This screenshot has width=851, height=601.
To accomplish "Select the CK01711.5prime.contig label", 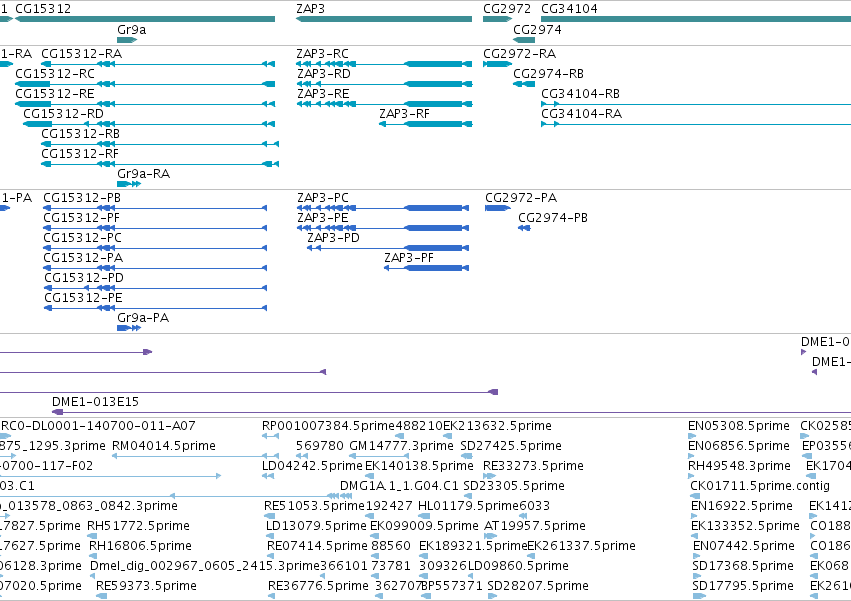I will coord(760,486).
